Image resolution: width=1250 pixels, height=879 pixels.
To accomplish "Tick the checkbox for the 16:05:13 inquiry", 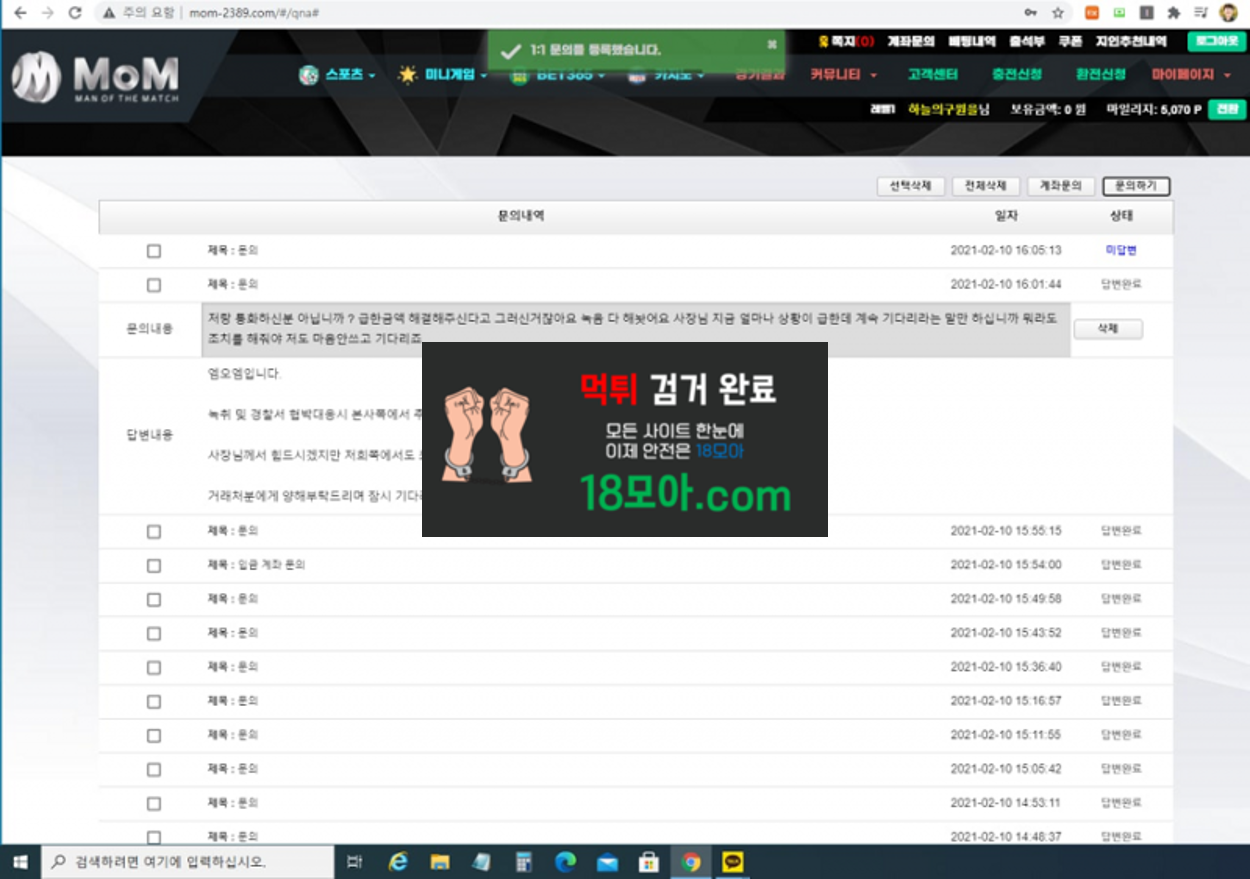I will [x=154, y=251].
